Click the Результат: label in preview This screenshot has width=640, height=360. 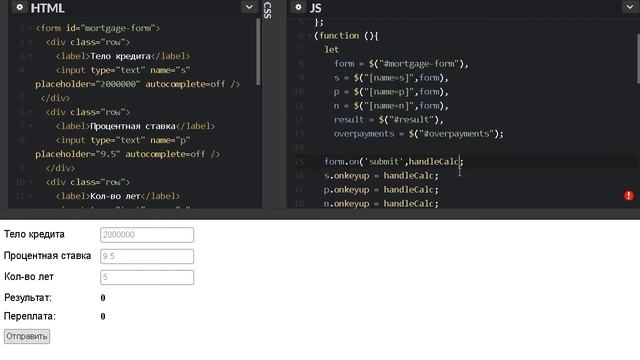click(x=28, y=298)
